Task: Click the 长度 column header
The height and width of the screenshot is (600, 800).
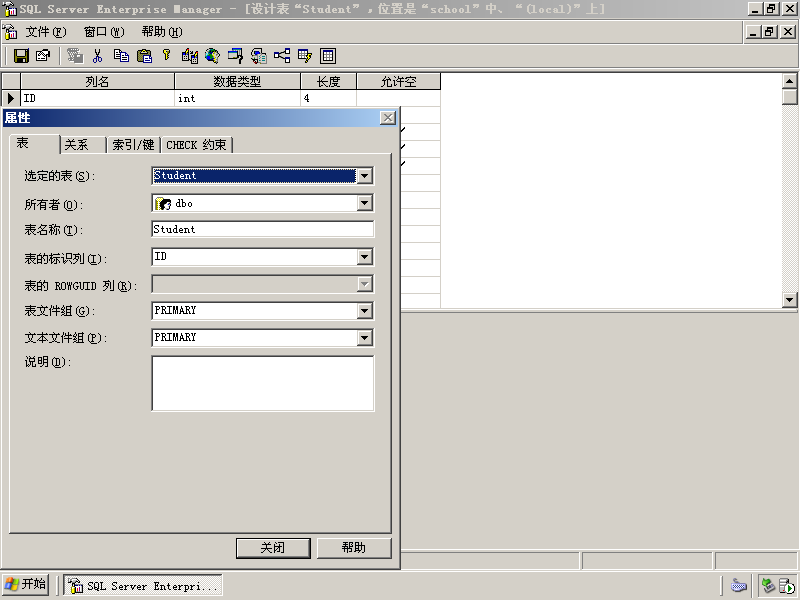Action: pos(329,82)
